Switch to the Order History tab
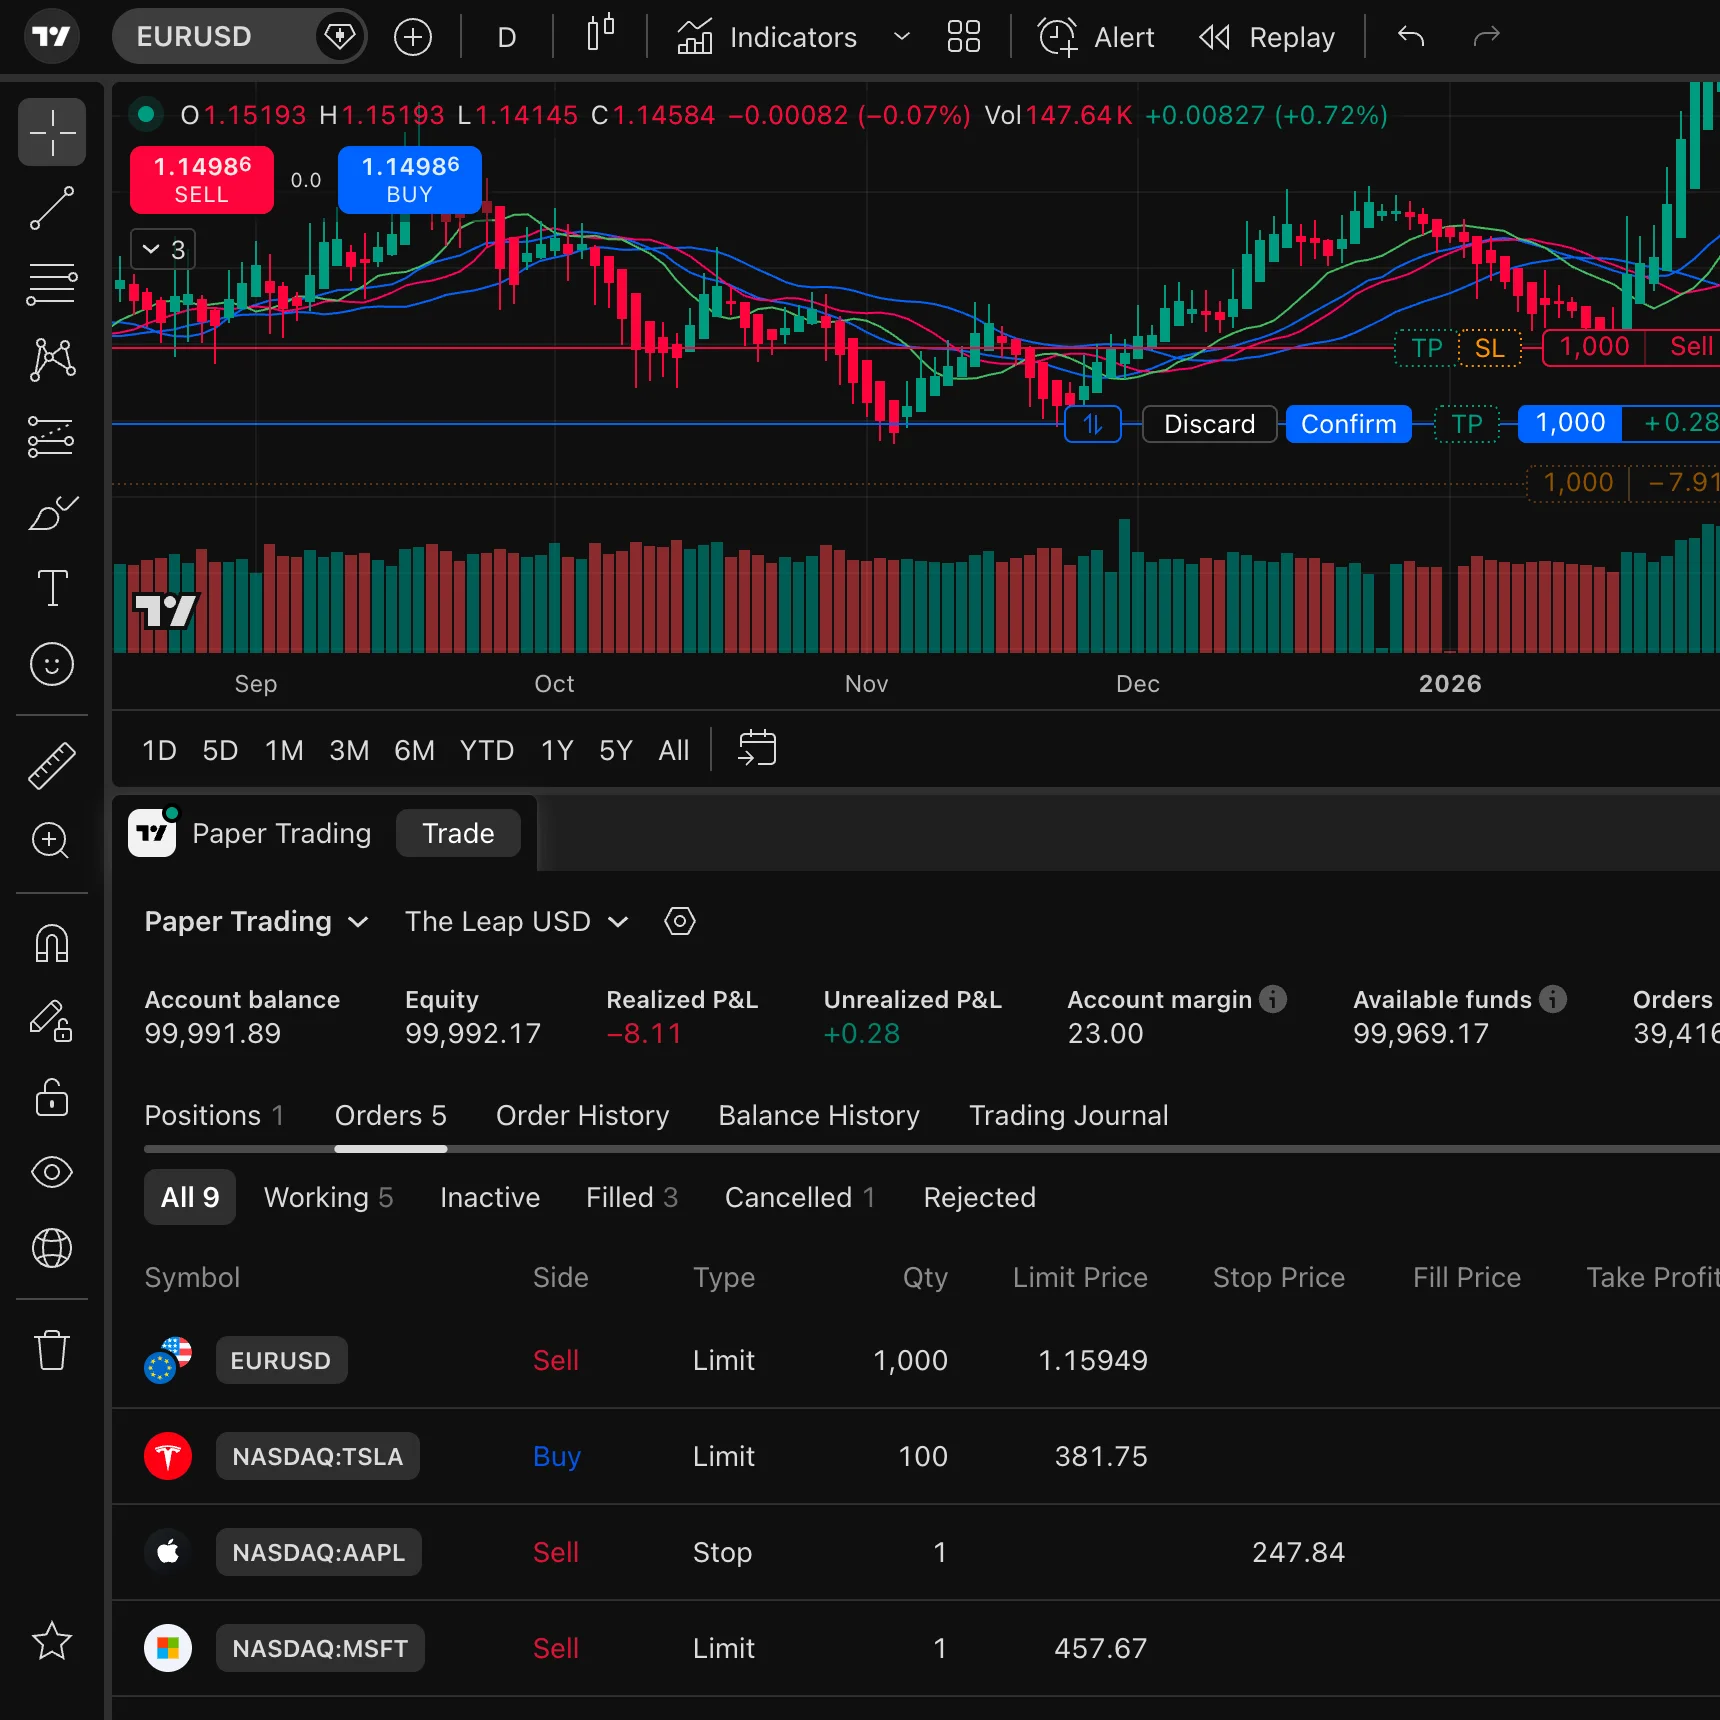The image size is (1720, 1720). coord(582,1115)
